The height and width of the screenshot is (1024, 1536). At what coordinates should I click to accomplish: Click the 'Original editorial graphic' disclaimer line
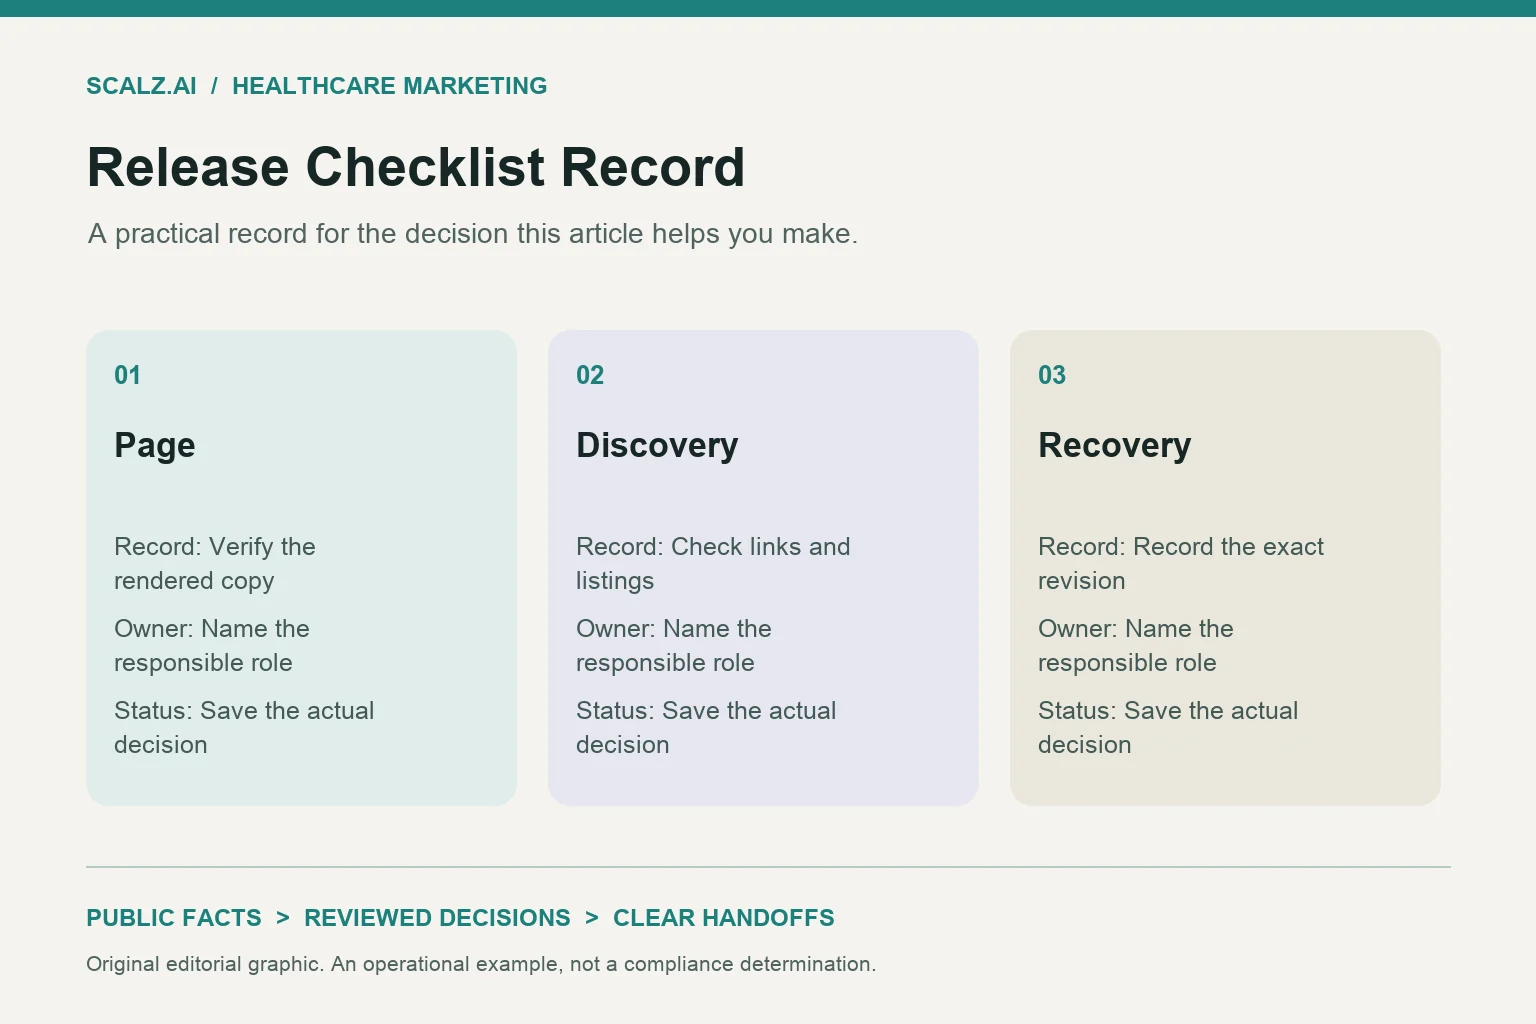tap(481, 964)
